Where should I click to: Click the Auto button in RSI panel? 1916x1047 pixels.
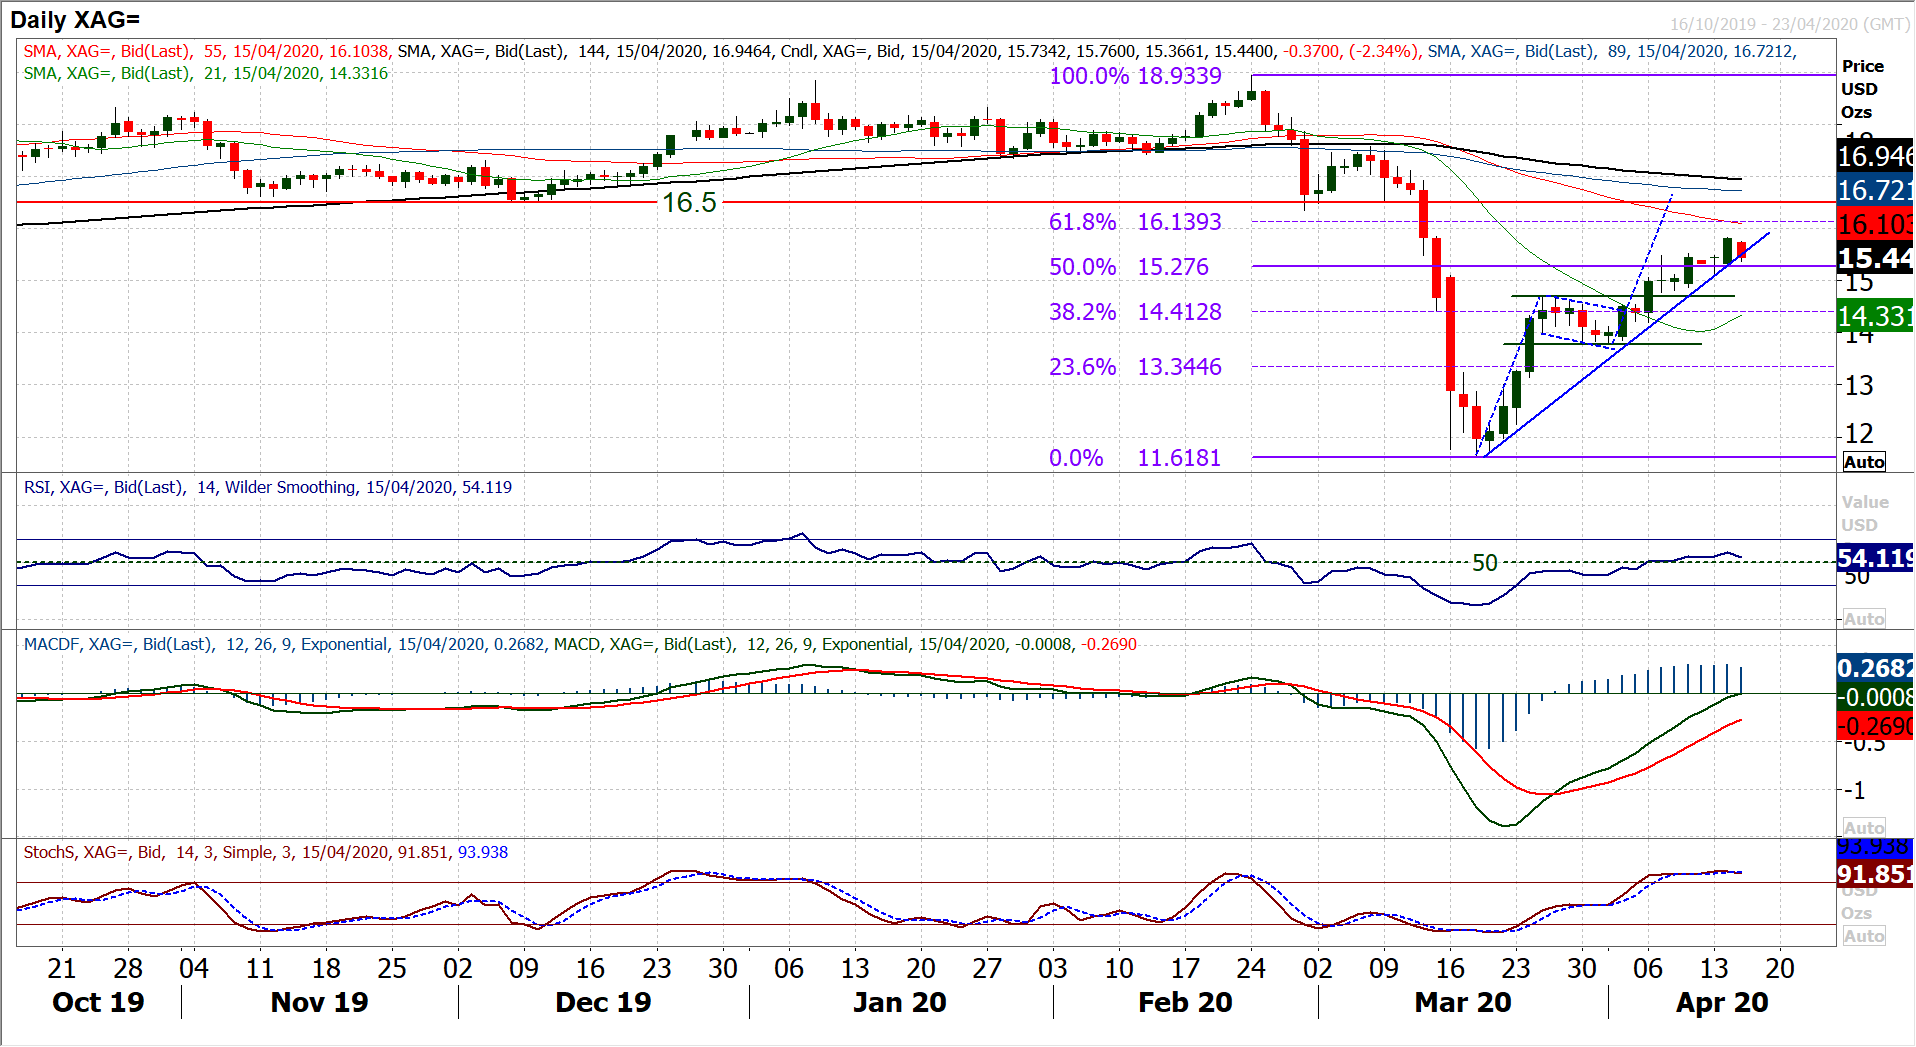click(x=1864, y=619)
